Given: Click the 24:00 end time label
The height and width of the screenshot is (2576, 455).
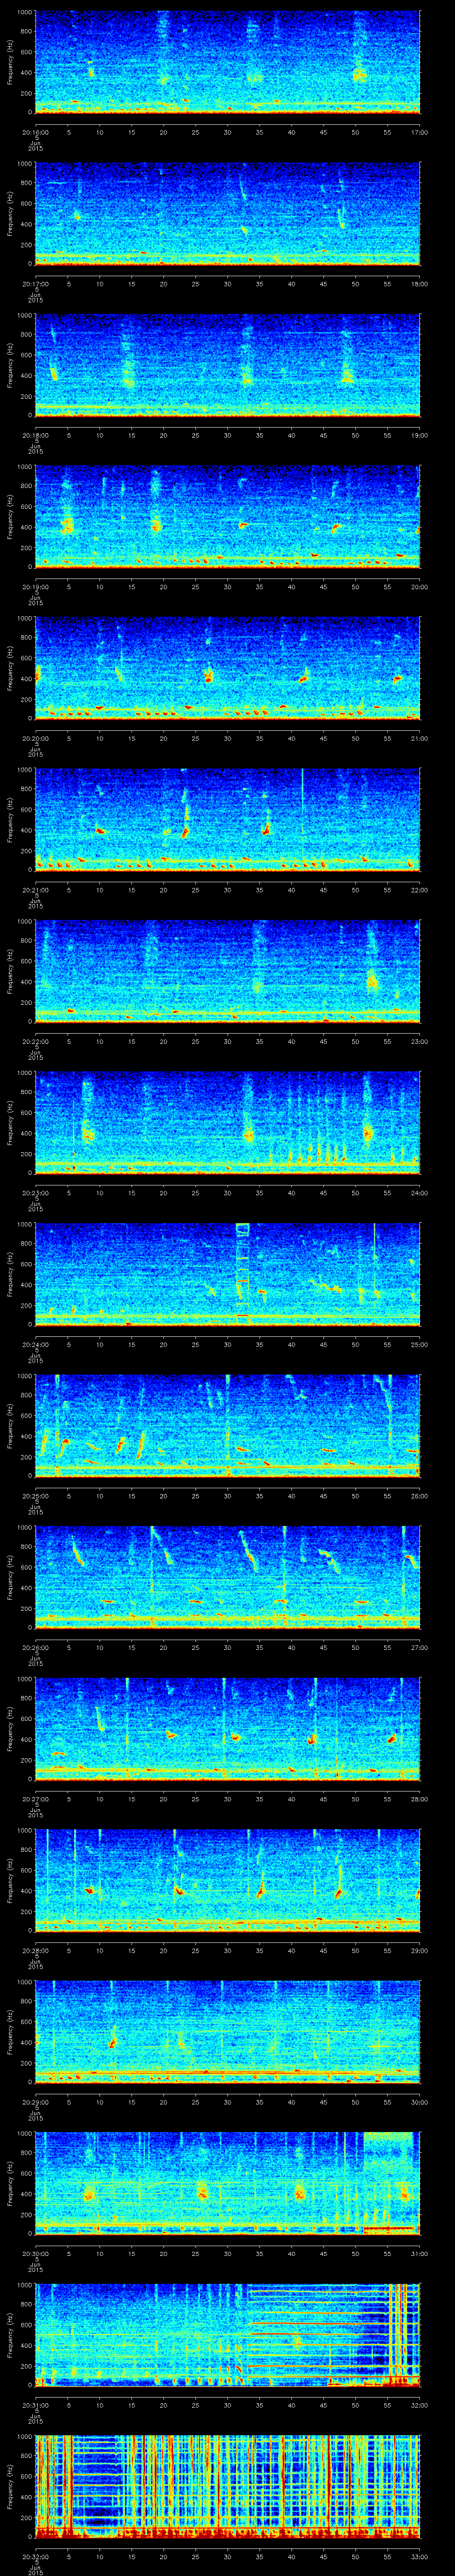Looking at the screenshot, I should (x=420, y=1193).
